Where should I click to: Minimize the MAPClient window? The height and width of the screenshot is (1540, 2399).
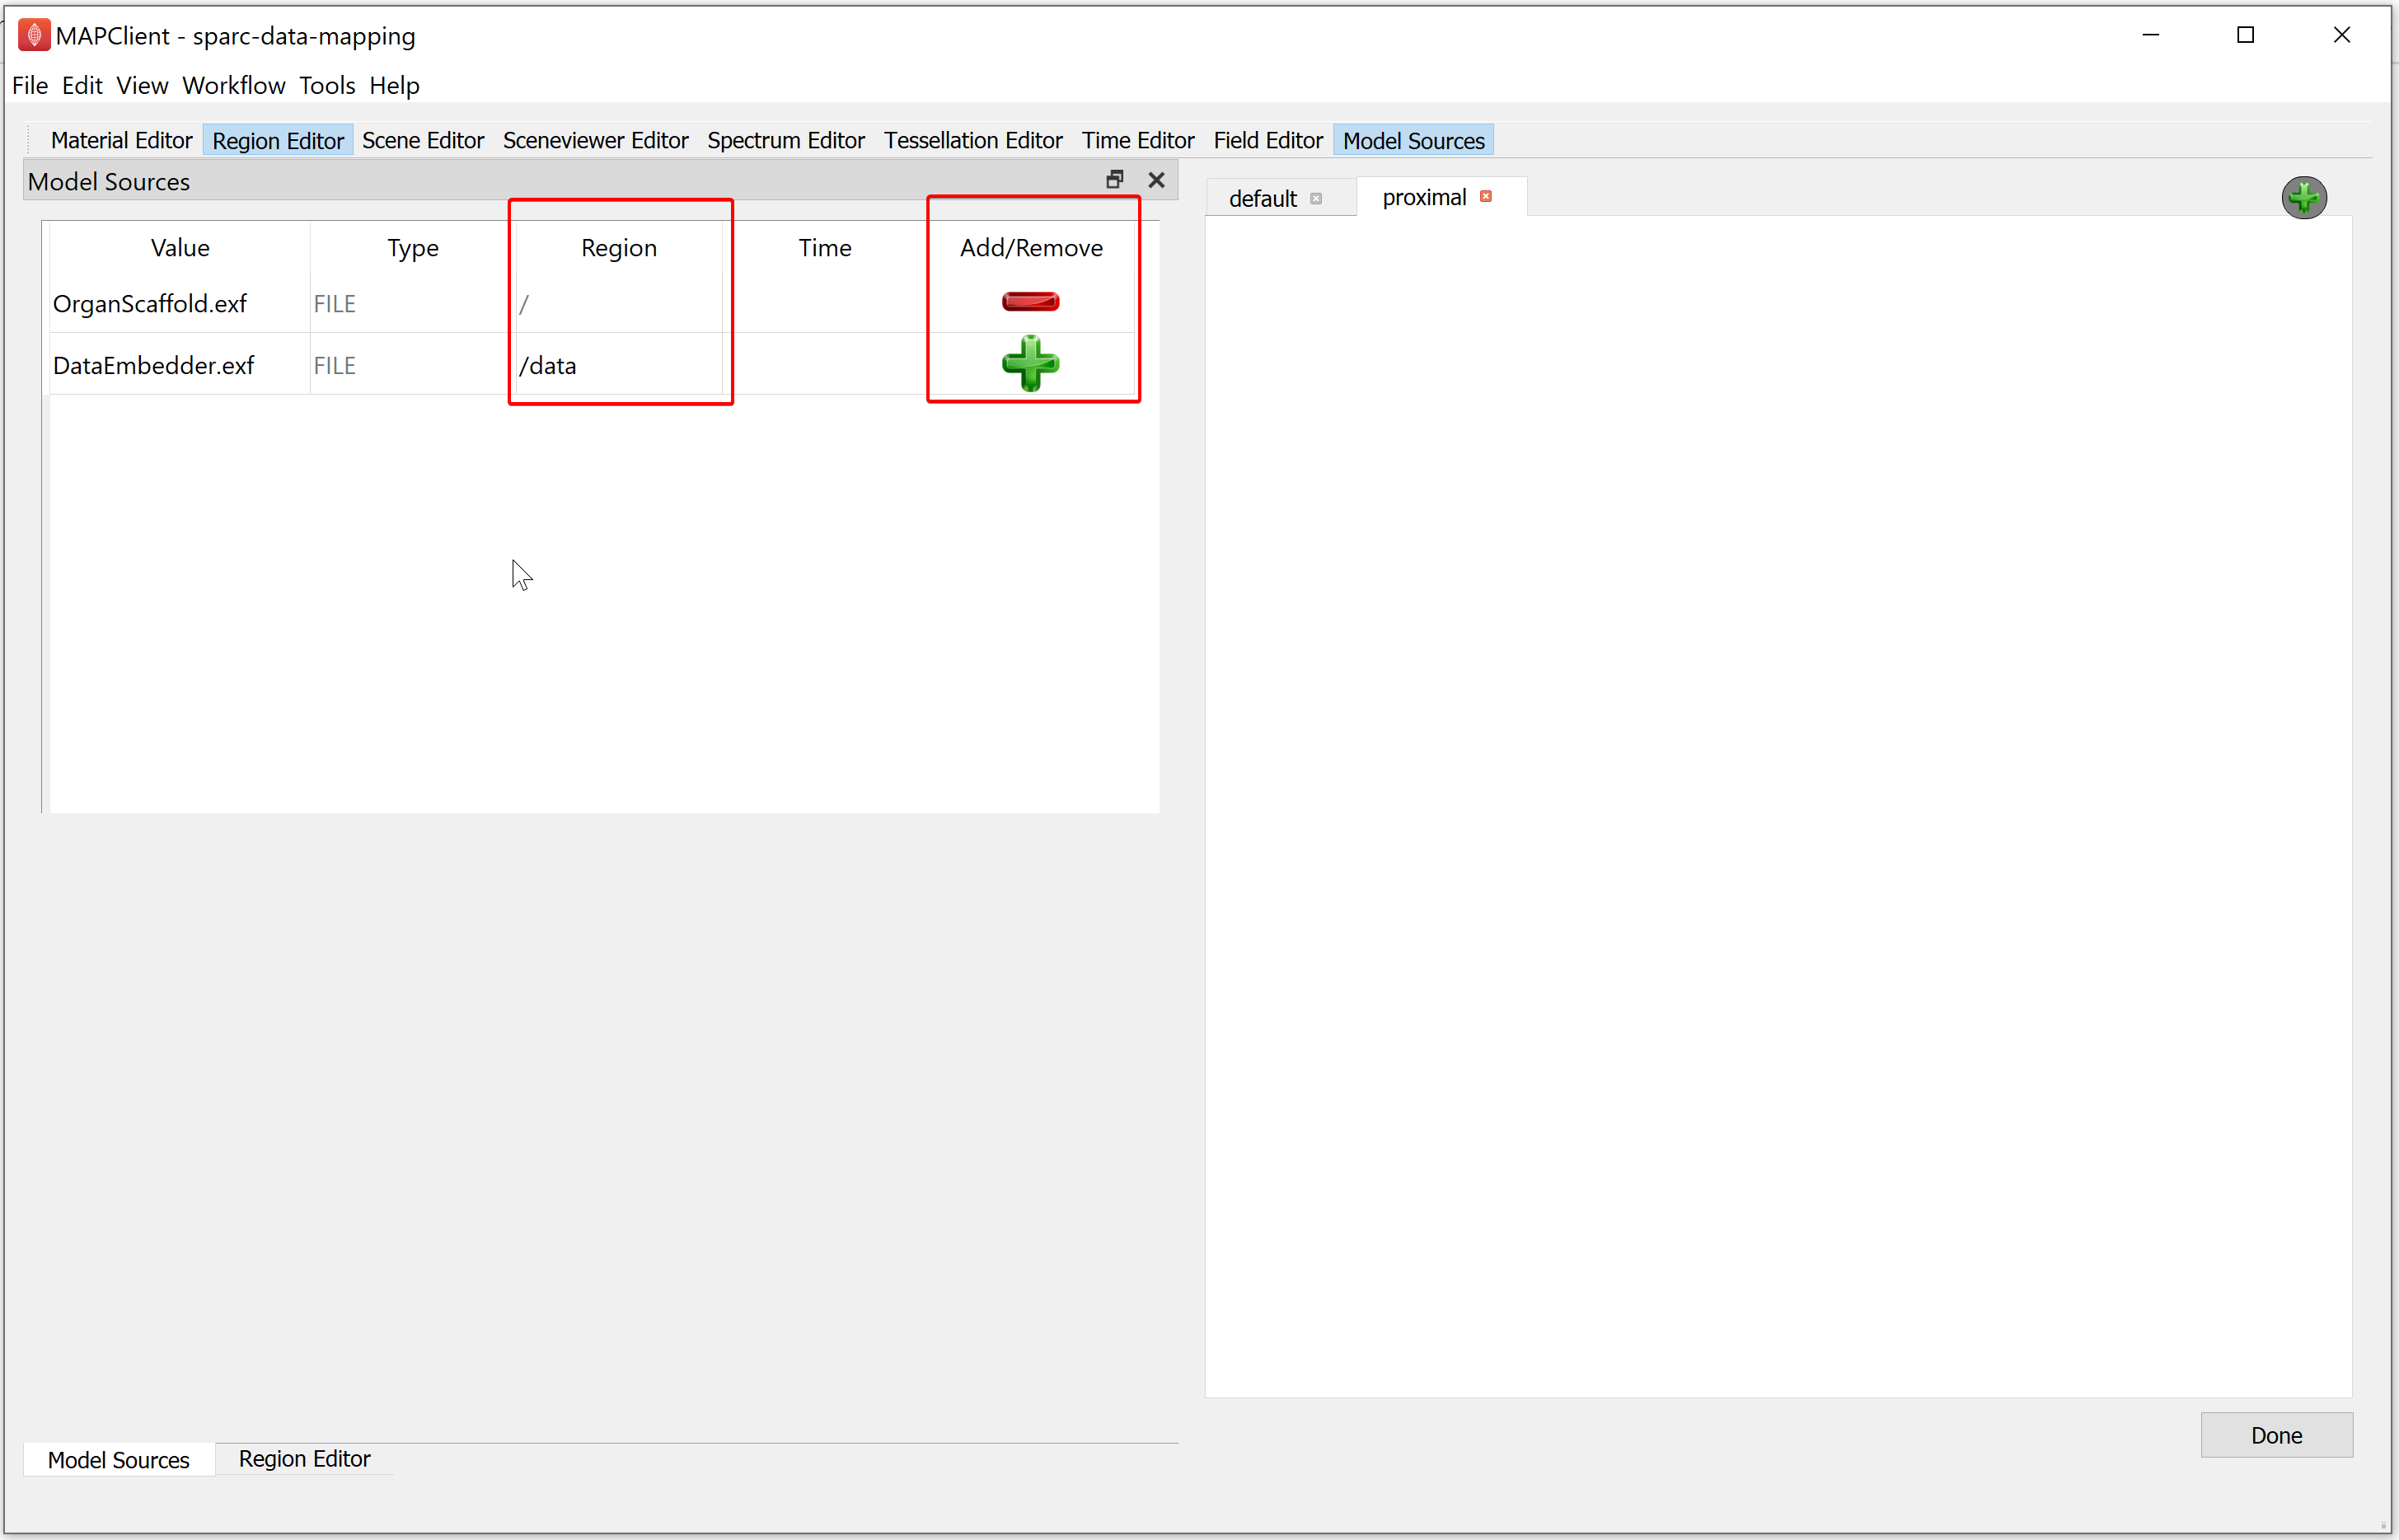[x=2151, y=35]
